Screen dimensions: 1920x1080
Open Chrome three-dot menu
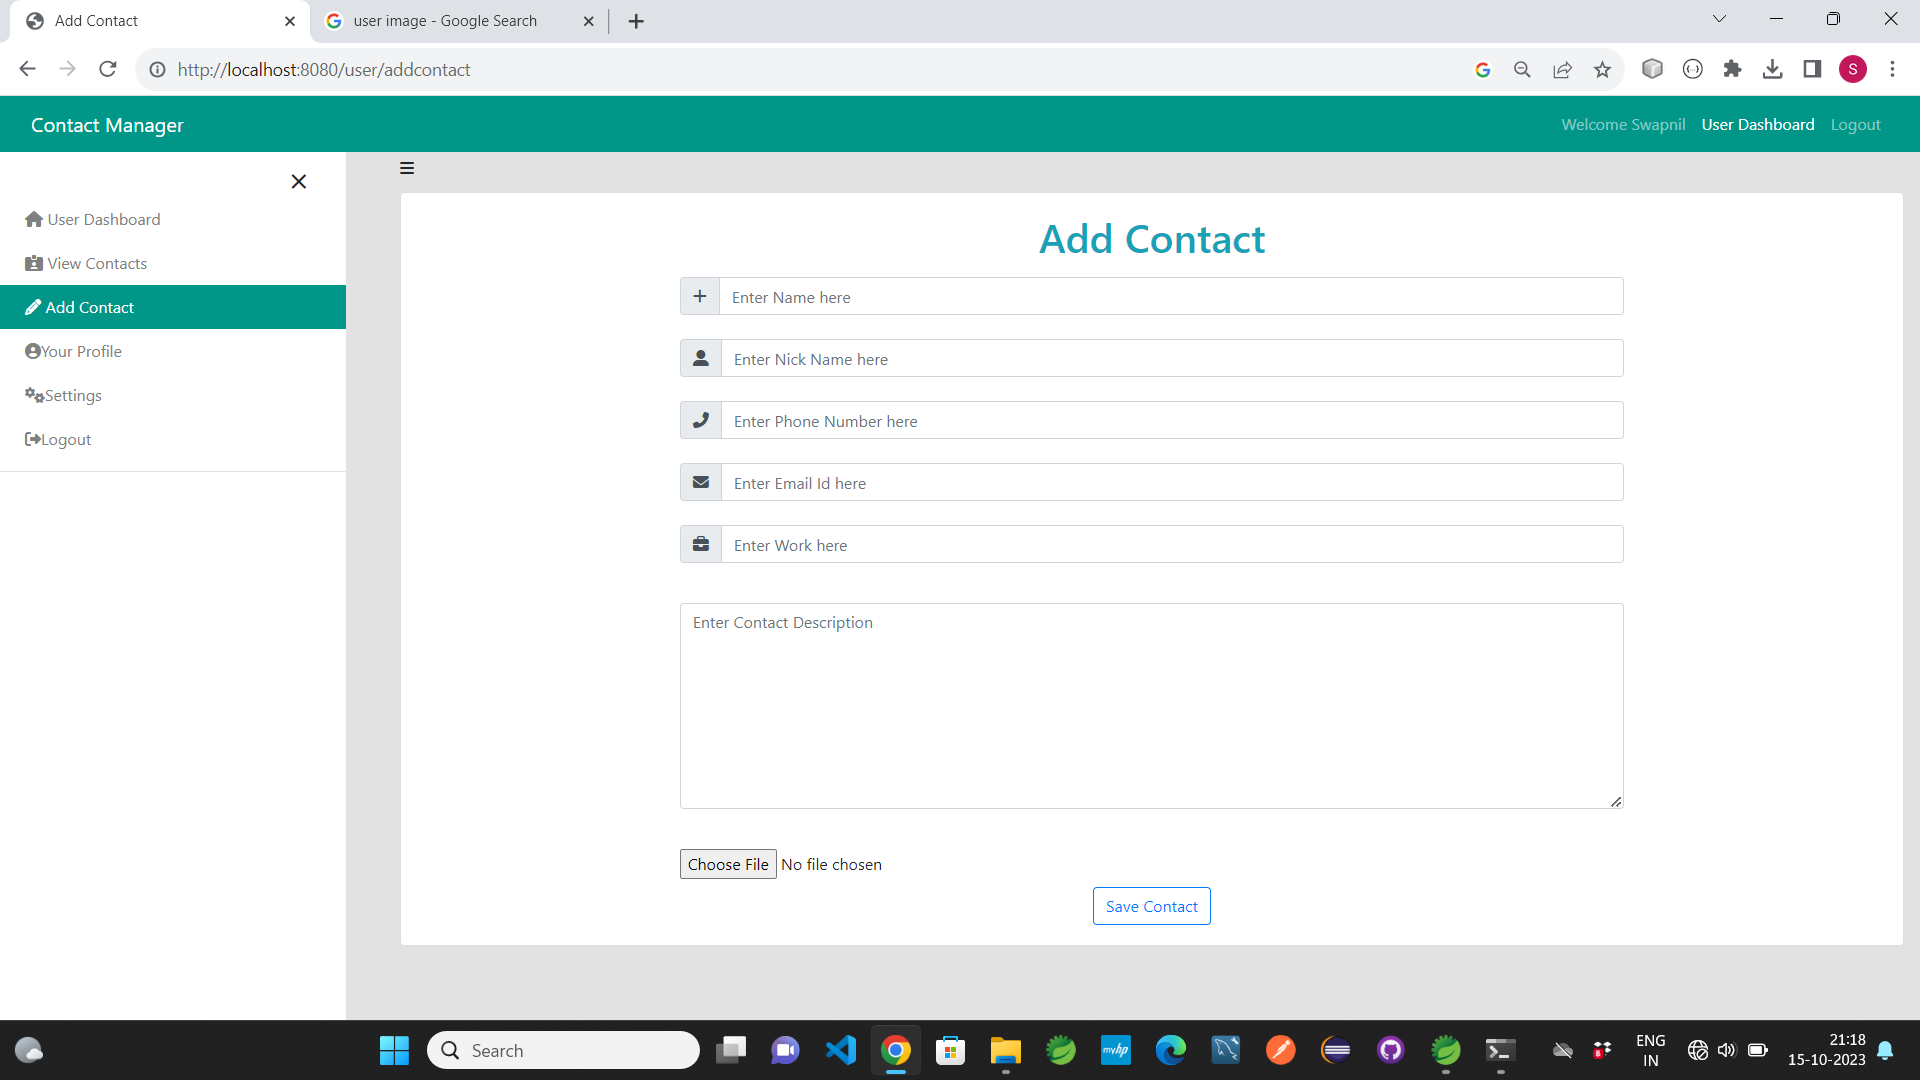tap(1892, 69)
